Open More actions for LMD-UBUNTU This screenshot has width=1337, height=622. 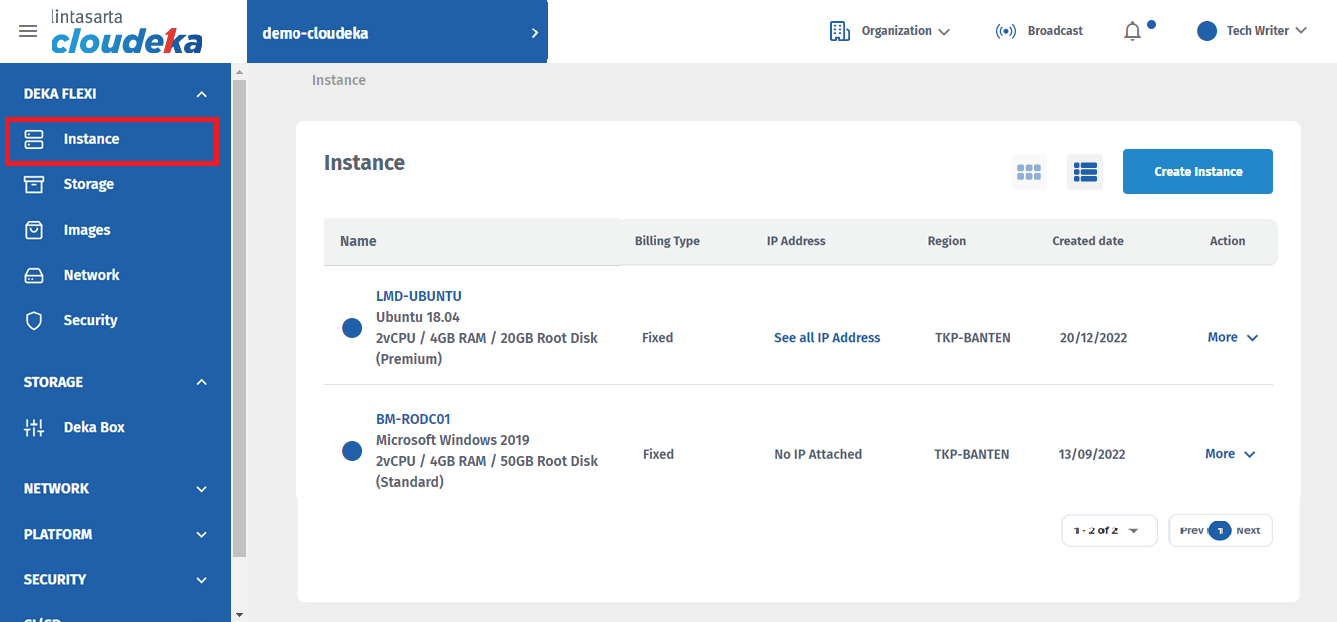click(1232, 338)
